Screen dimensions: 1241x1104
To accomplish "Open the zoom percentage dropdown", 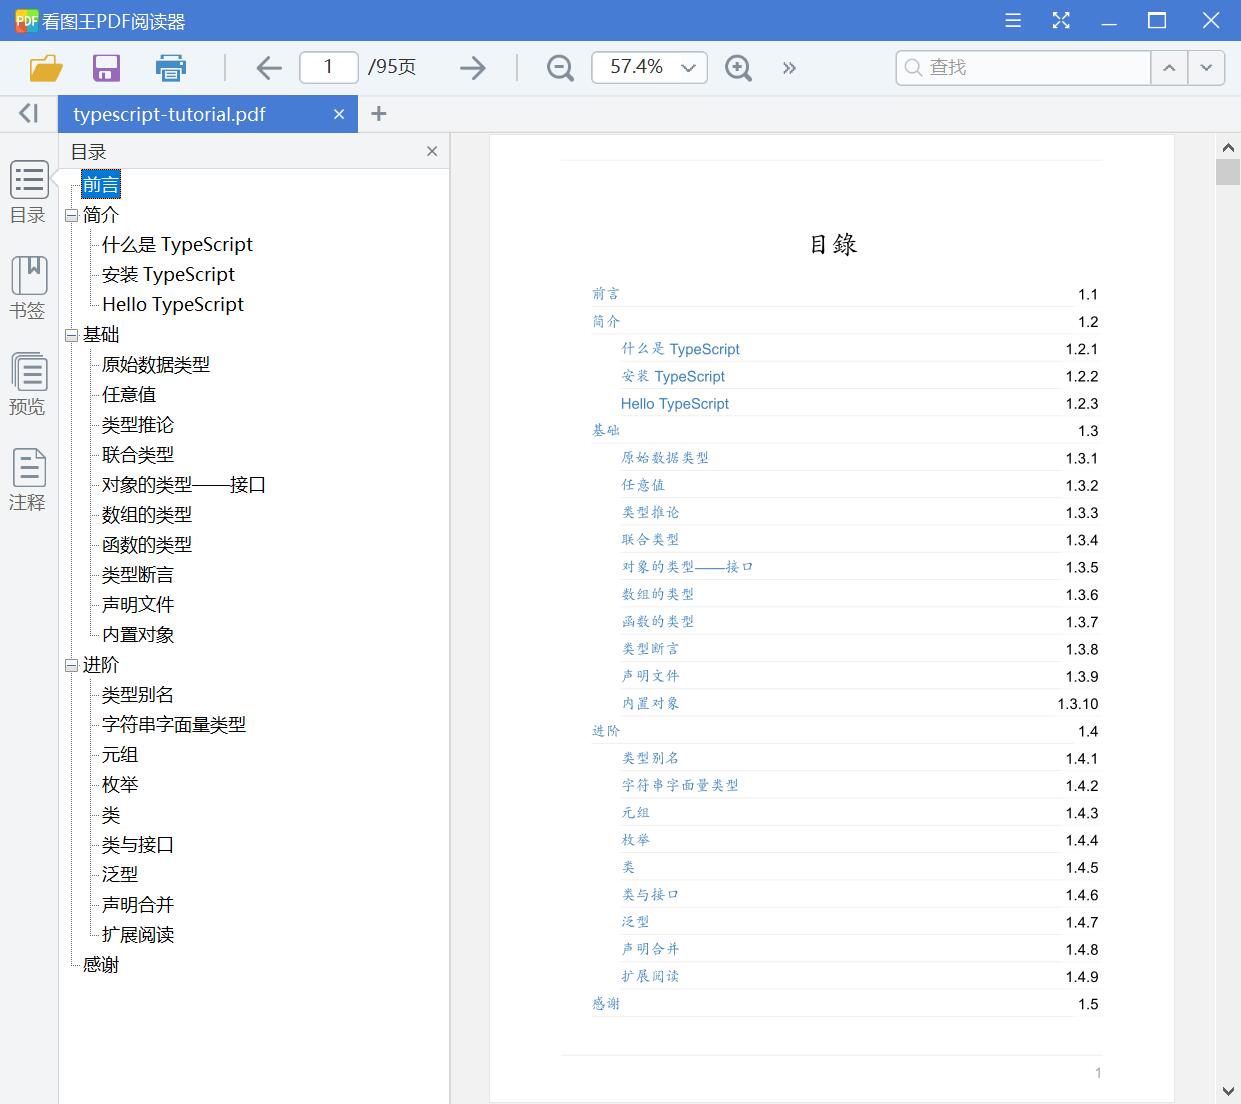I will [x=687, y=67].
